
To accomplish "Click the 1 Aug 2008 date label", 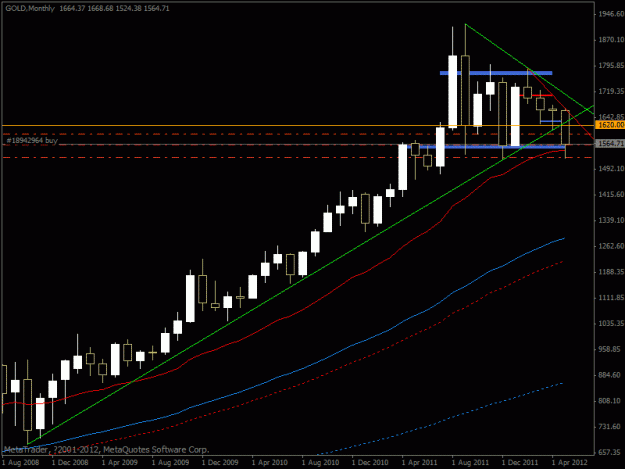I will [x=20, y=463].
